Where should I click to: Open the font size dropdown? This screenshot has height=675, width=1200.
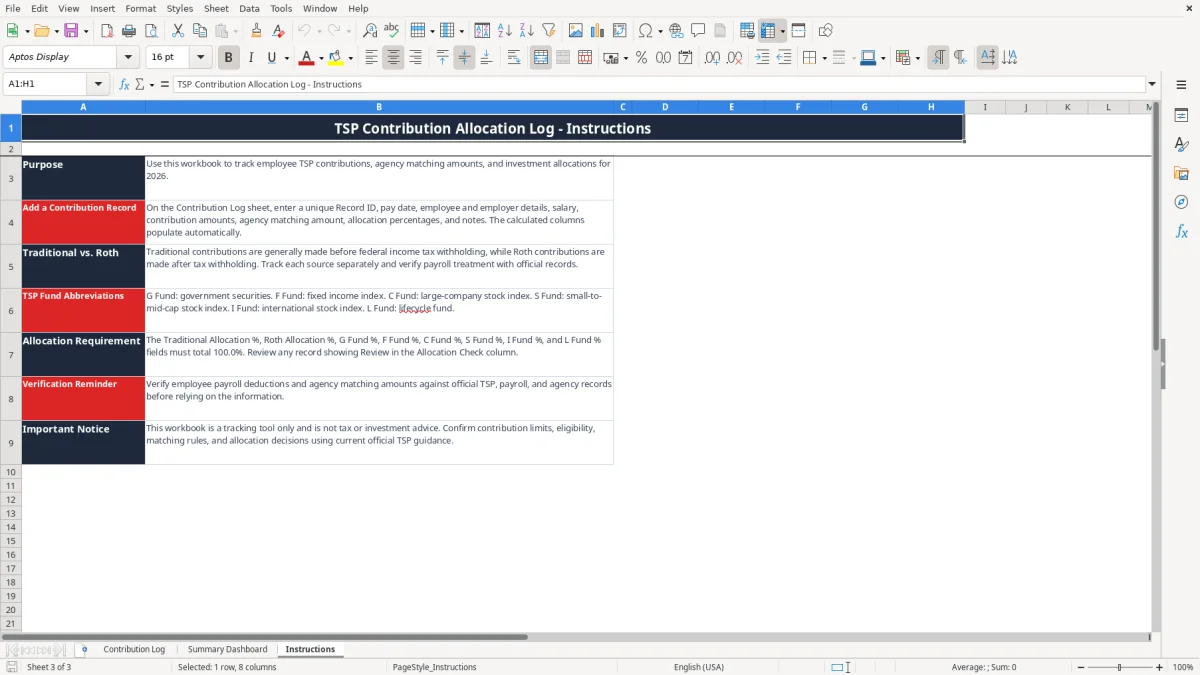coord(200,58)
